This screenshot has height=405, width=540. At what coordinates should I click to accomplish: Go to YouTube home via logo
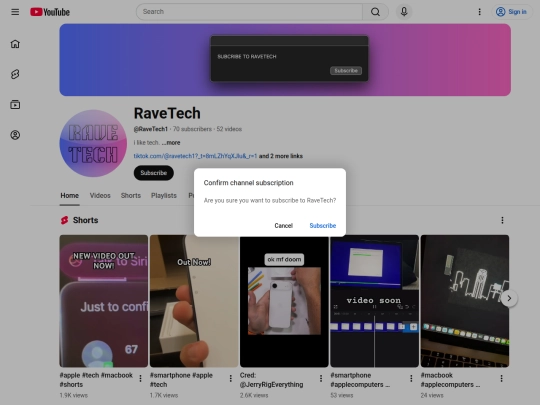[50, 12]
